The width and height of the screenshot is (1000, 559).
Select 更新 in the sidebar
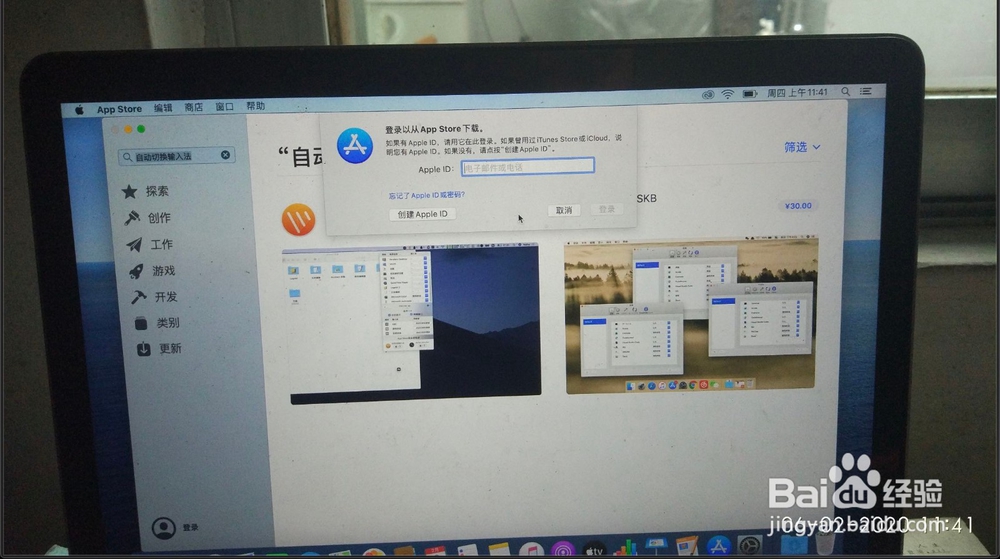(x=159, y=349)
